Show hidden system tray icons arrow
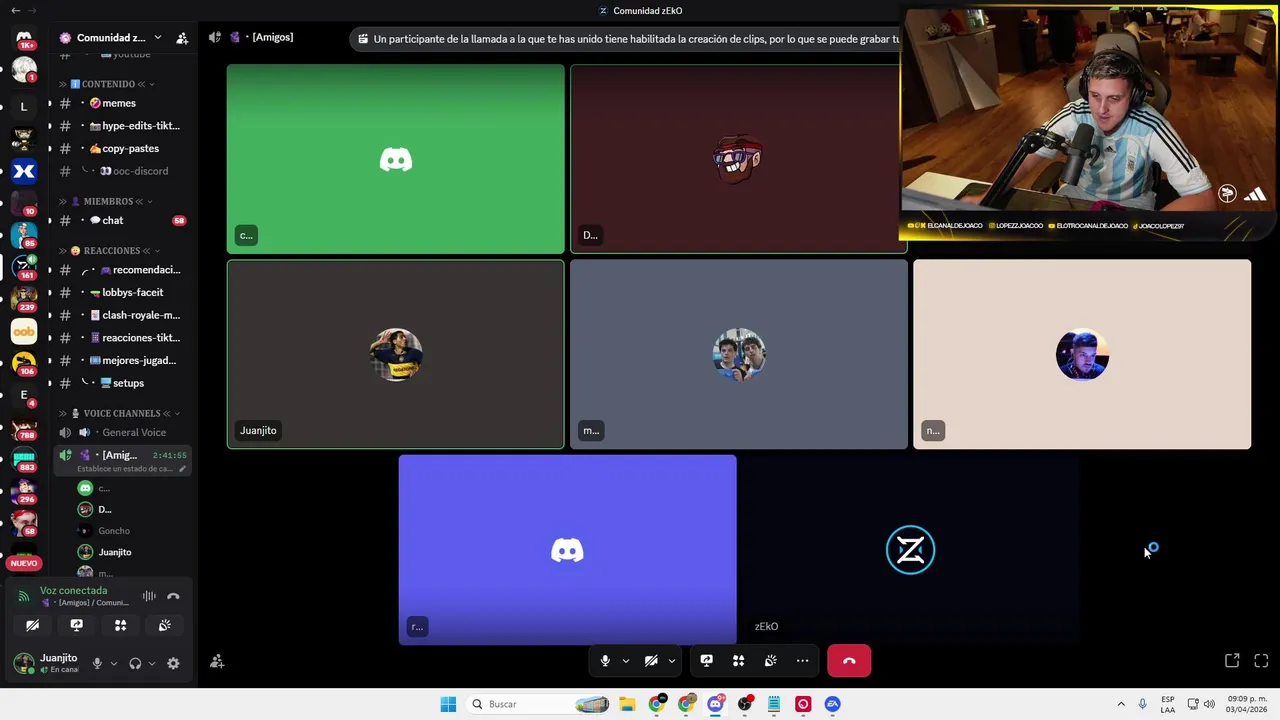1280x720 pixels. click(x=1121, y=704)
